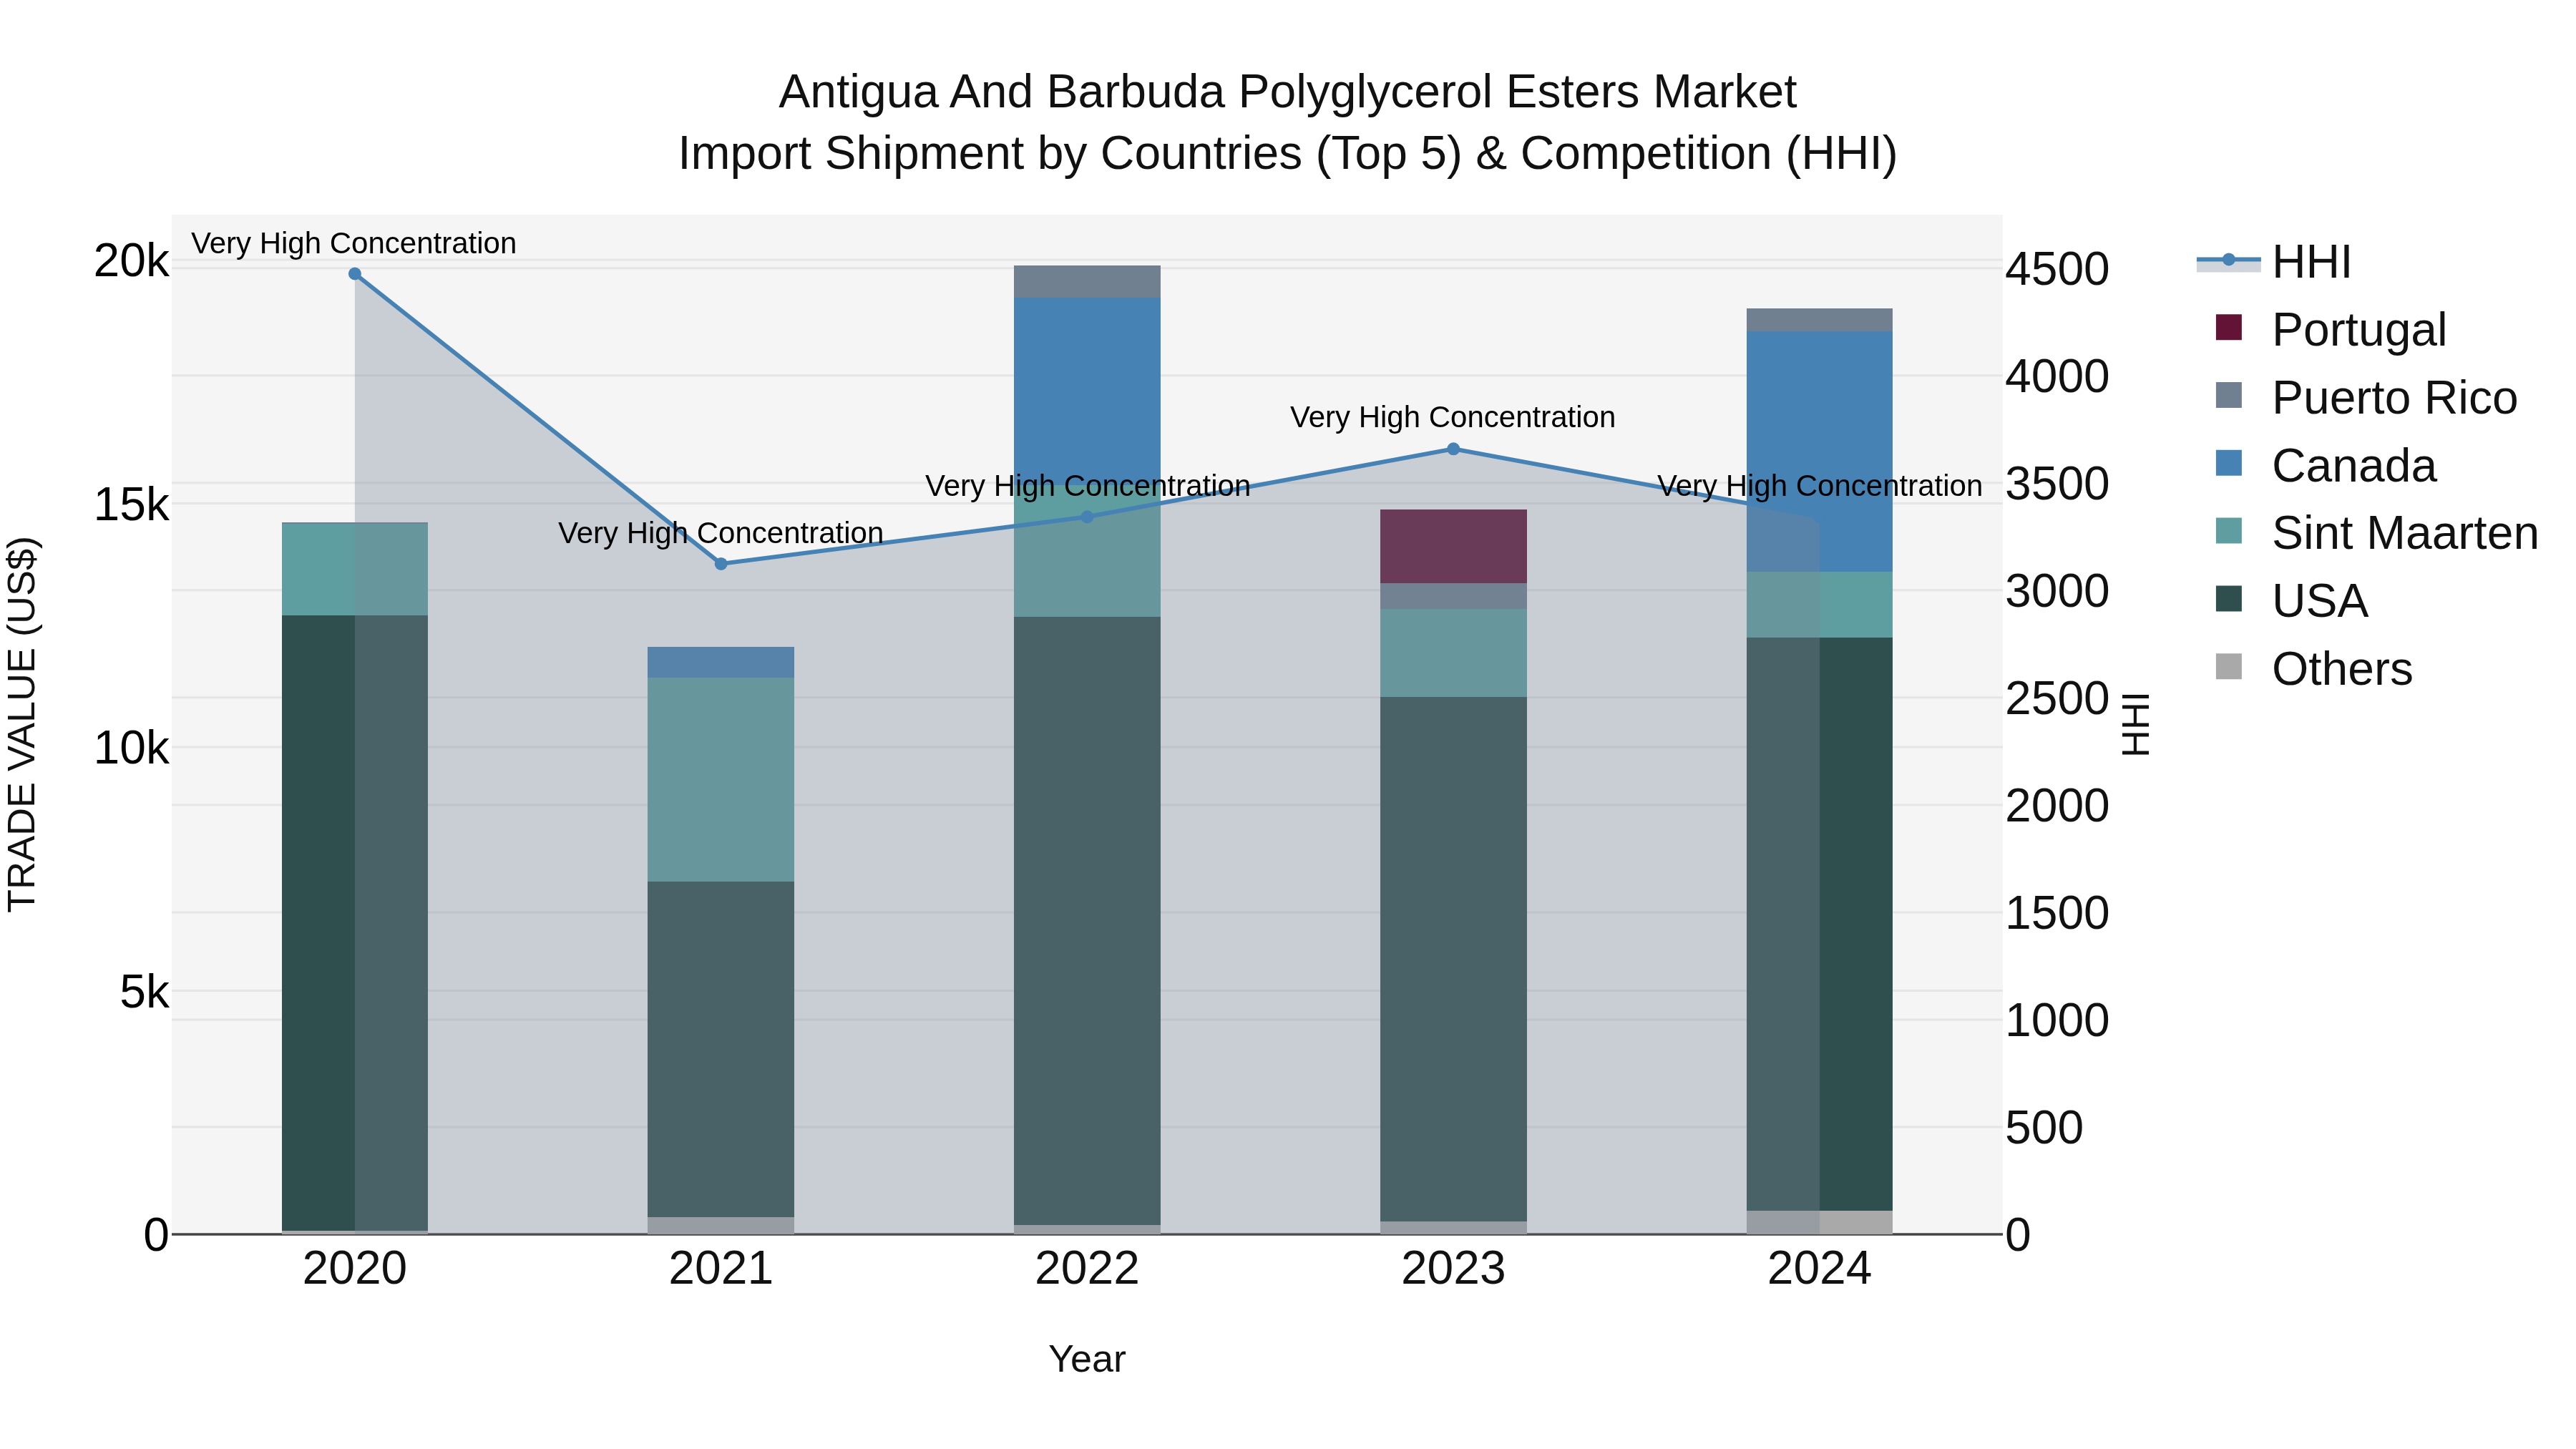Click Very High Concentration label above 2021

[x=721, y=533]
